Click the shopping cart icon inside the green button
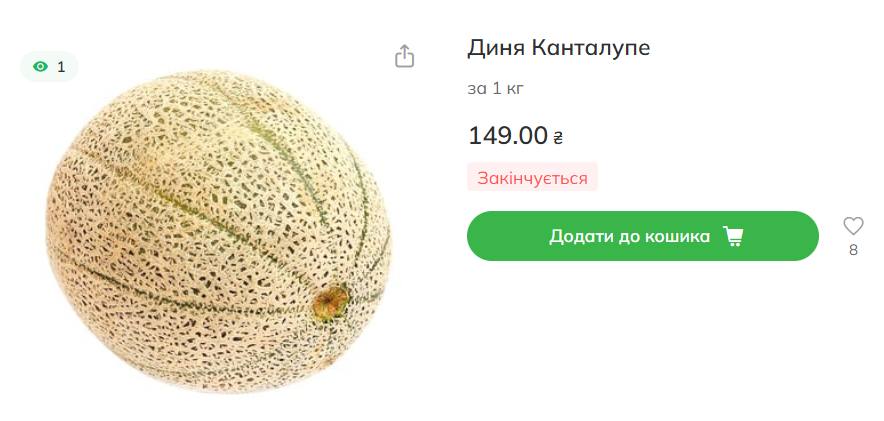 pos(733,236)
